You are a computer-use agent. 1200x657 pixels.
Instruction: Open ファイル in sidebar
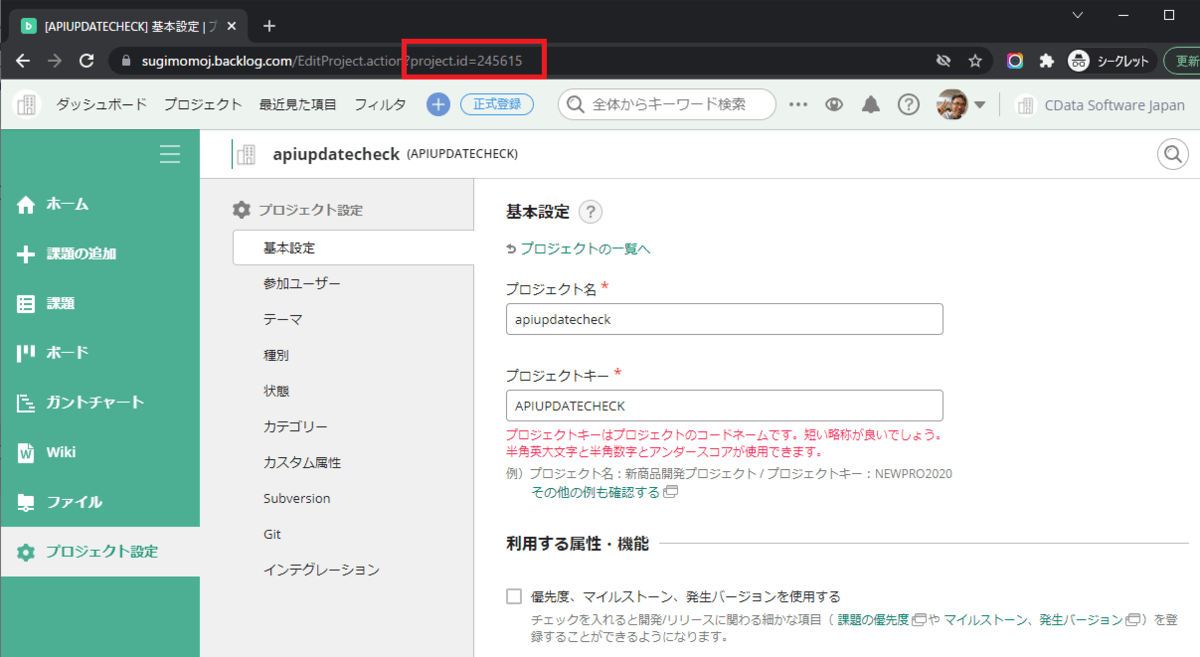point(100,502)
